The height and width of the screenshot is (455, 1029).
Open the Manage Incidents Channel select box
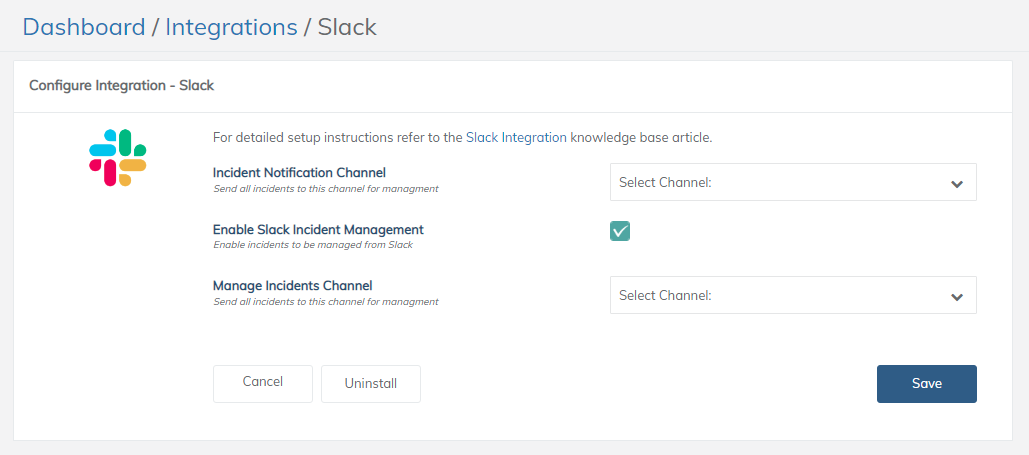pyautogui.click(x=780, y=296)
